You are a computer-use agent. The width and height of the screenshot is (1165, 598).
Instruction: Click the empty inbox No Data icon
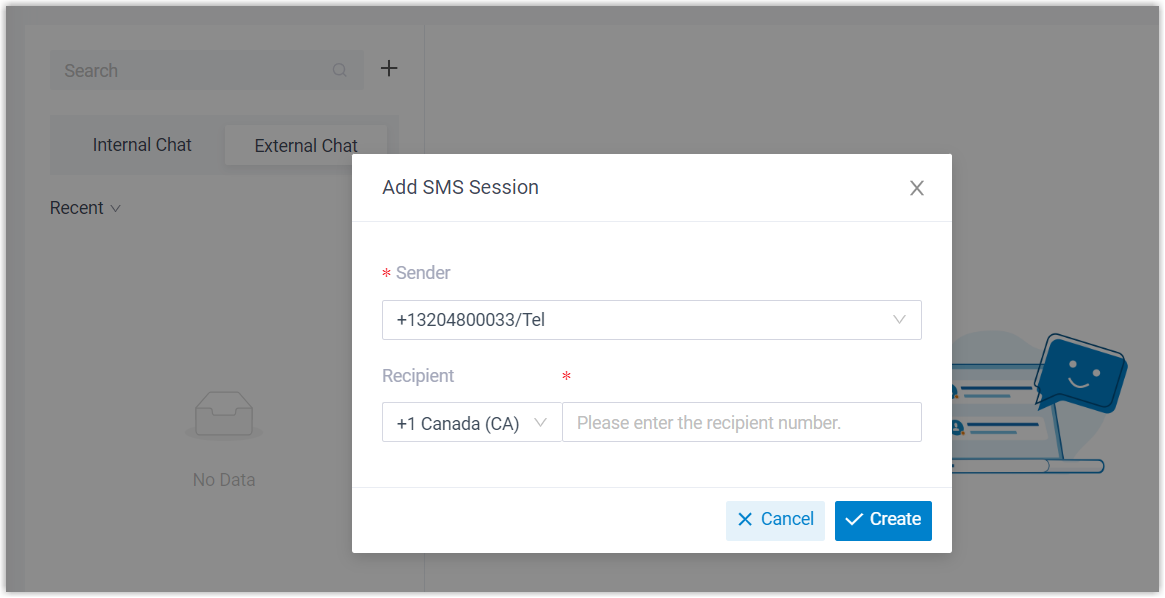tap(224, 414)
